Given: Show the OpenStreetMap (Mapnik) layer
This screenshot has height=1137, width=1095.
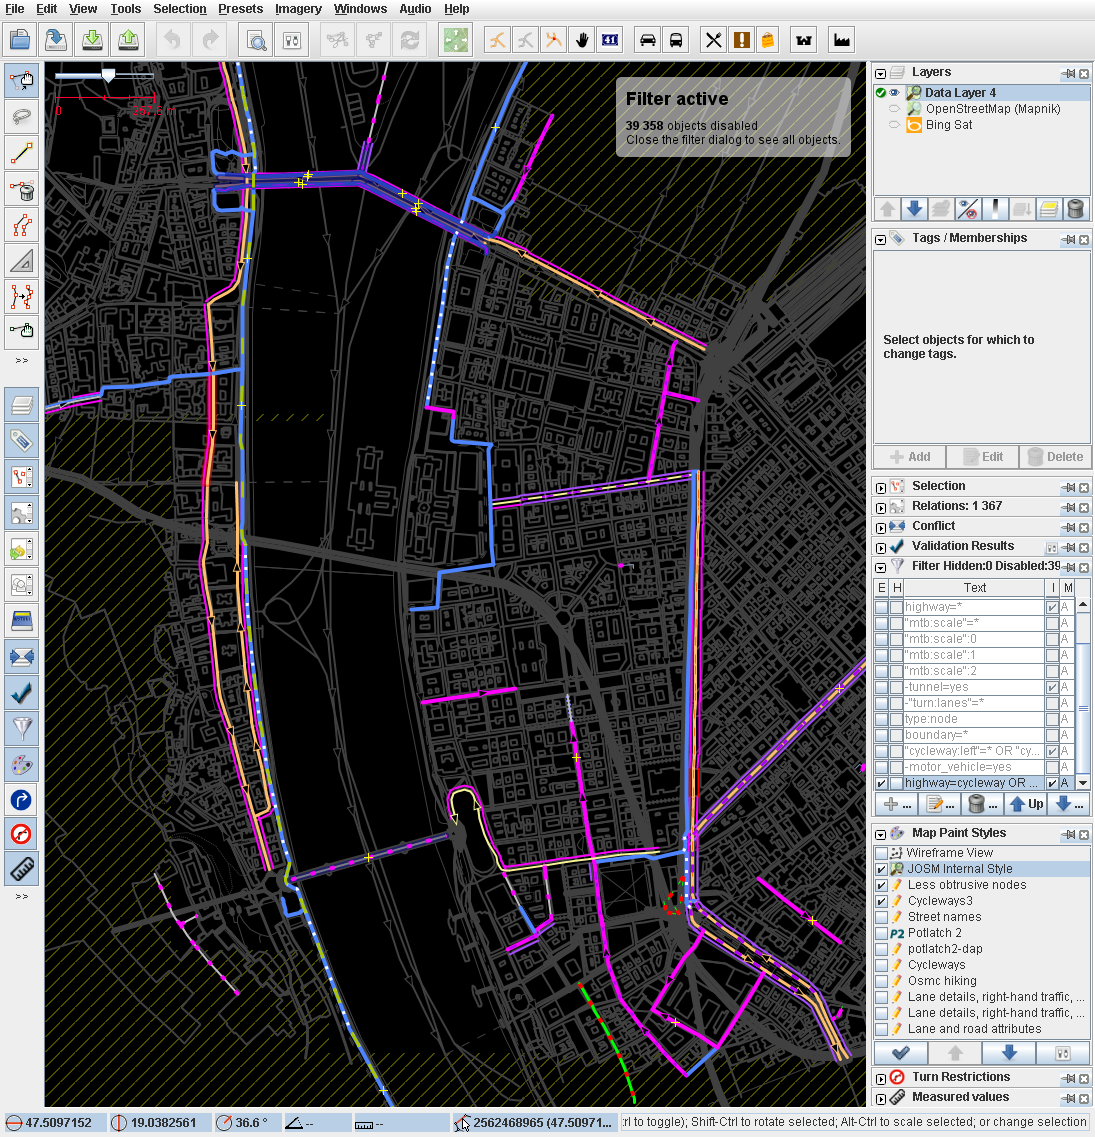Looking at the screenshot, I should coord(895,109).
